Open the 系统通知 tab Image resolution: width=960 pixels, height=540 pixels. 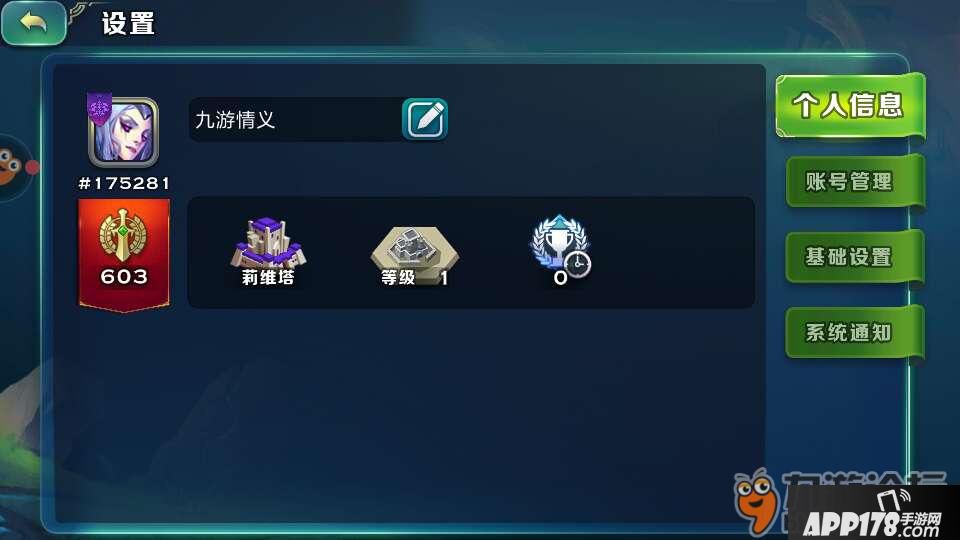853,332
